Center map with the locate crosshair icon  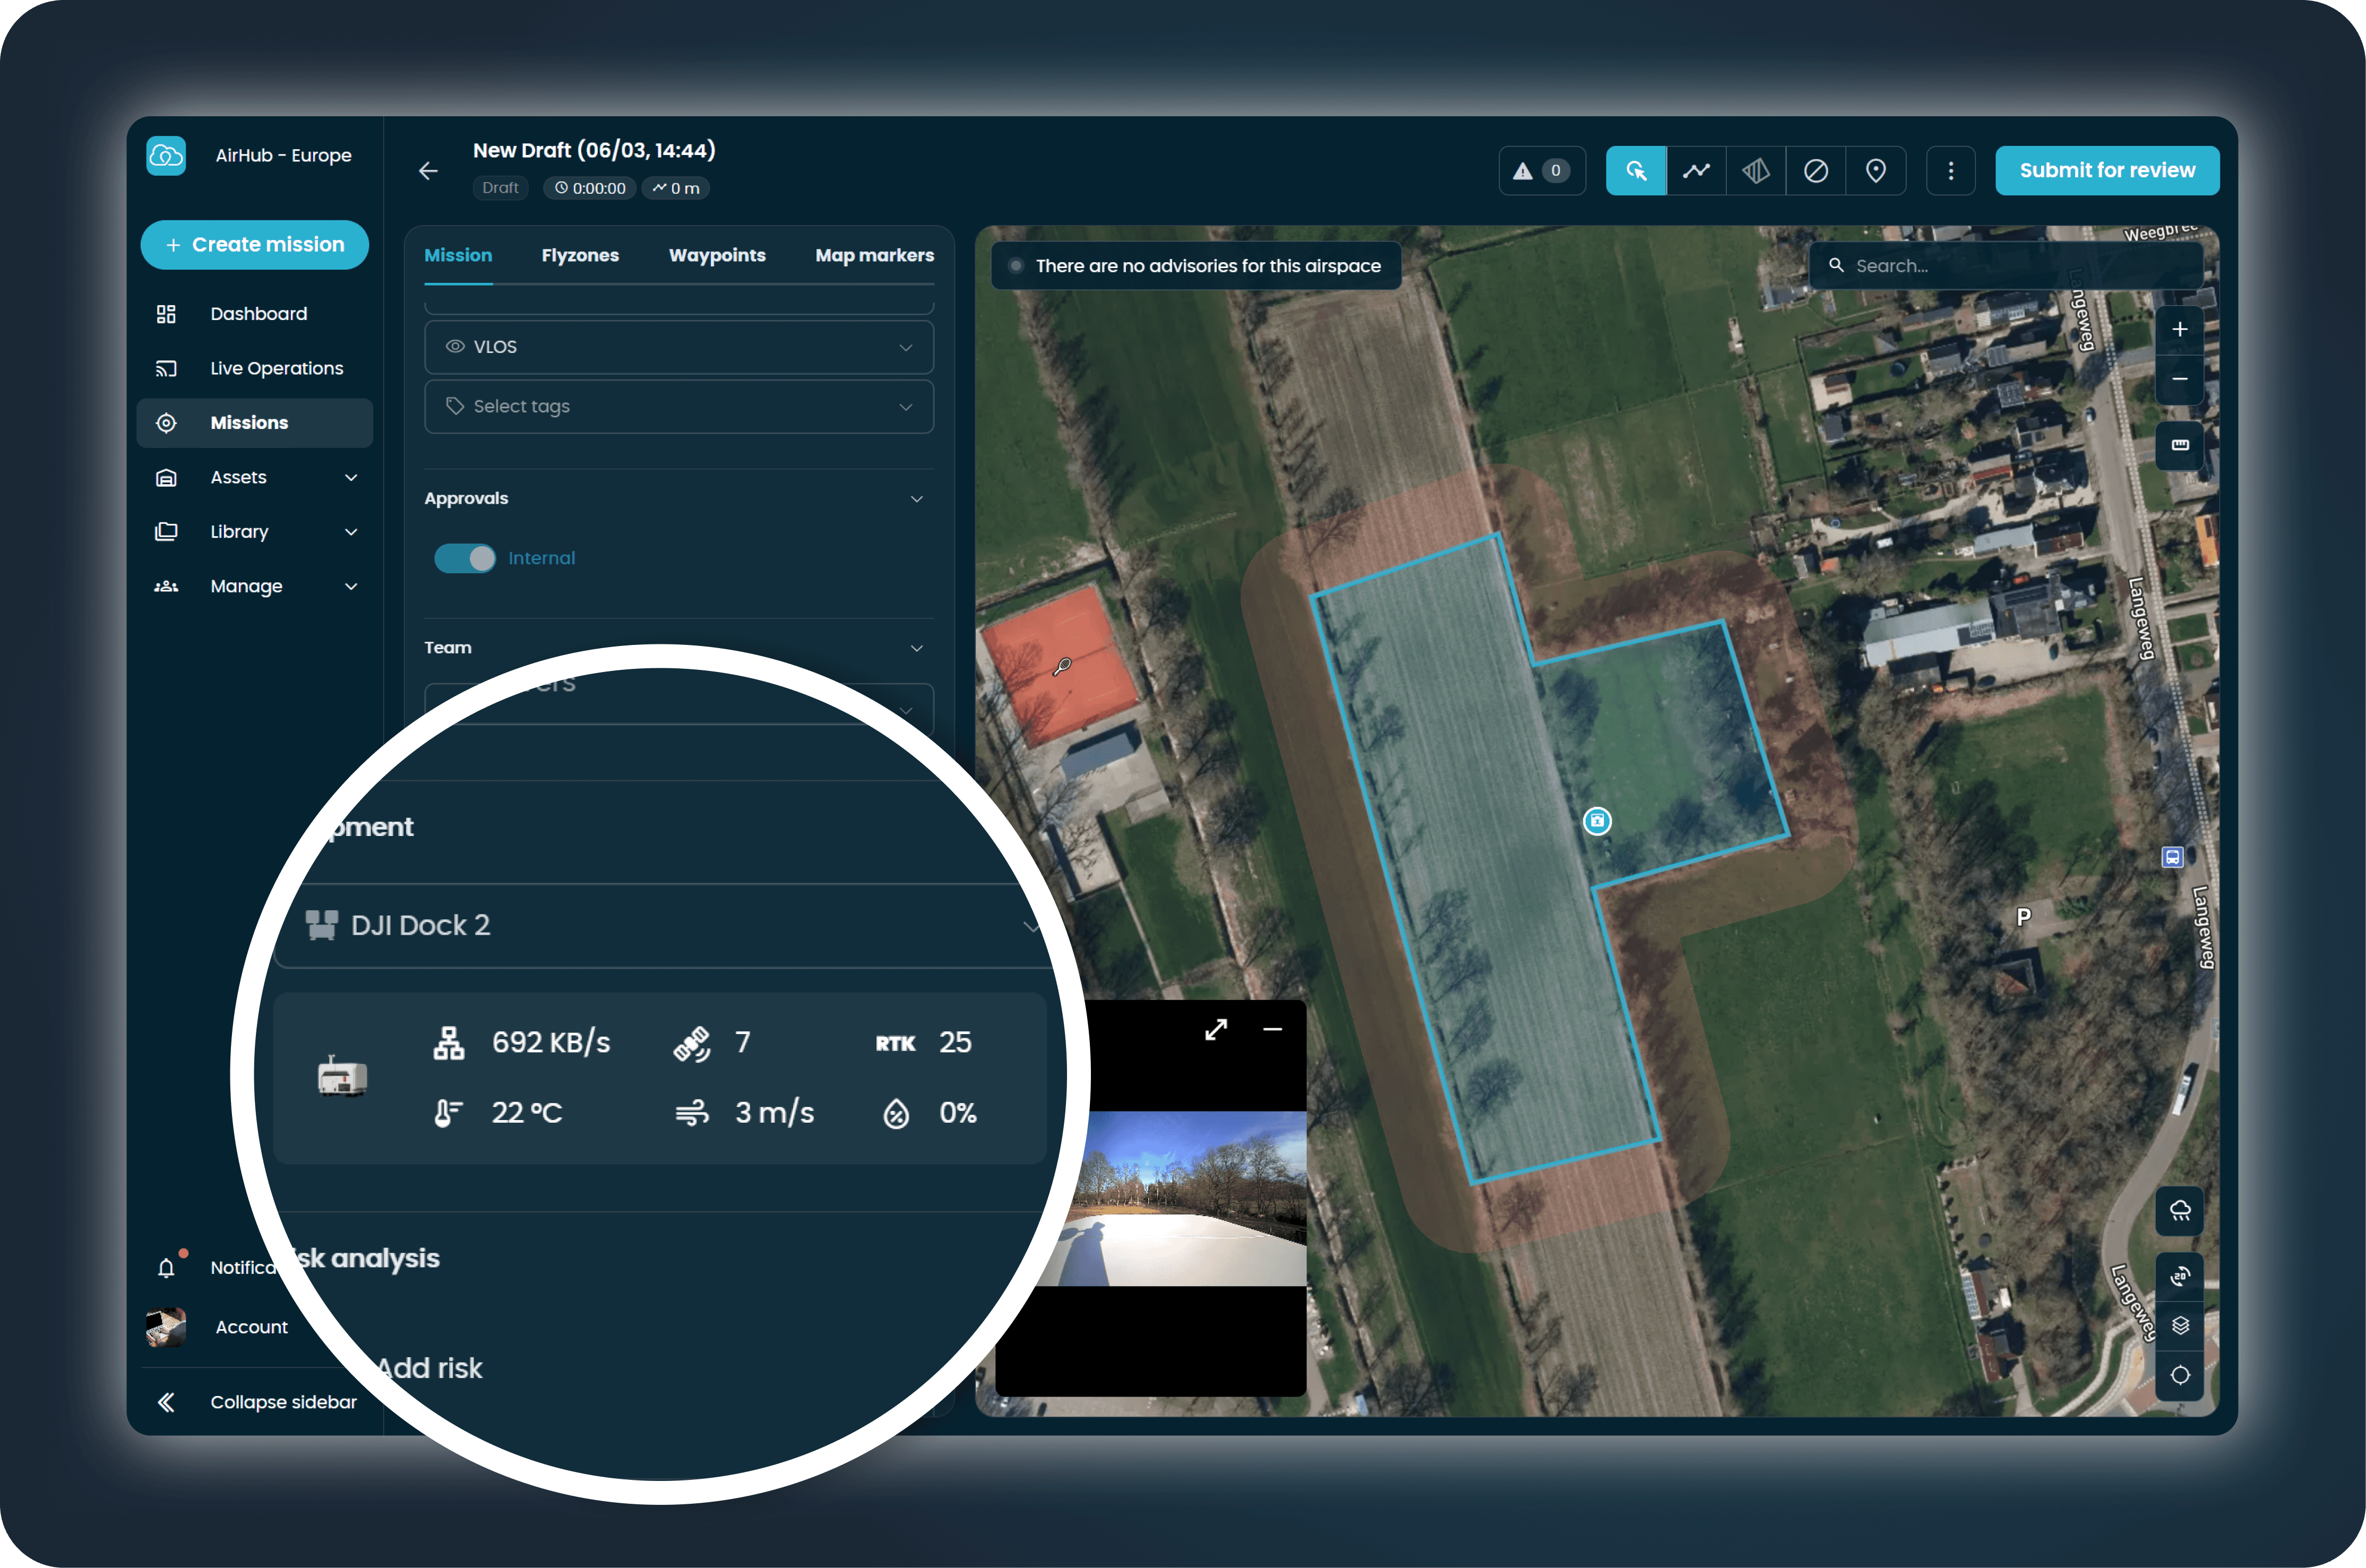(x=2180, y=1376)
